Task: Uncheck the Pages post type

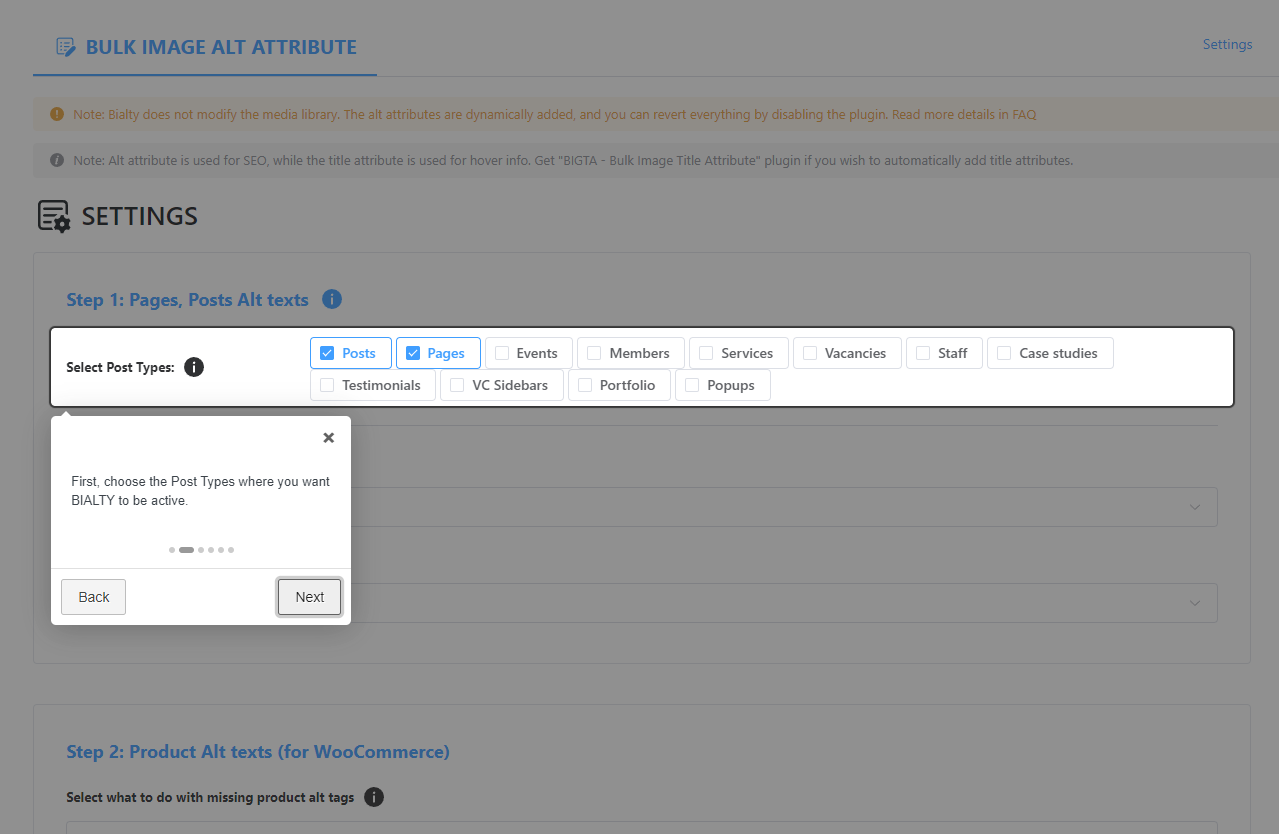Action: (x=414, y=352)
